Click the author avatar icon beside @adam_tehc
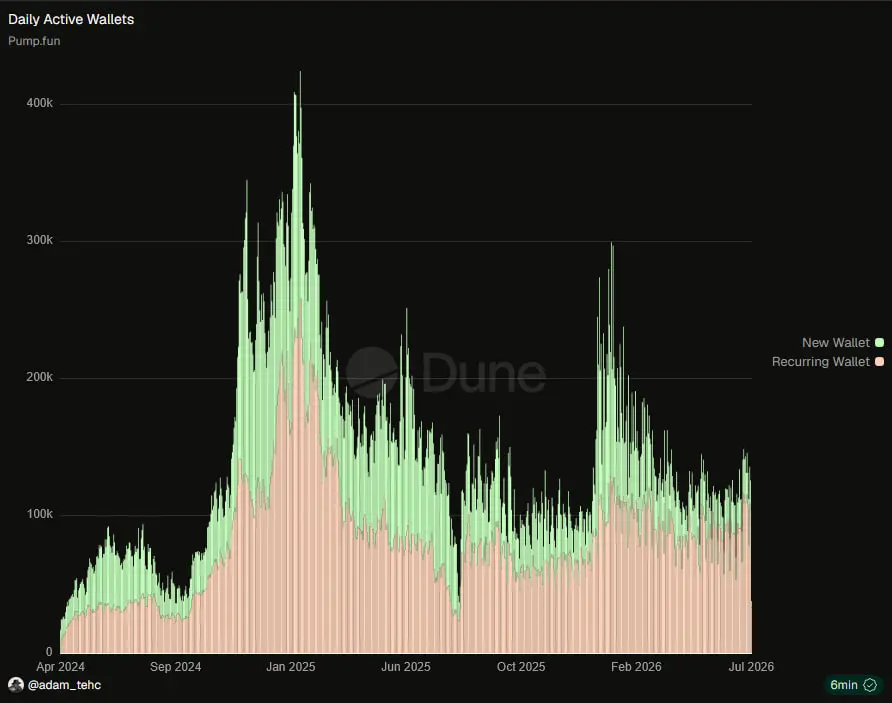Image resolution: width=892 pixels, height=703 pixels. tap(16, 685)
